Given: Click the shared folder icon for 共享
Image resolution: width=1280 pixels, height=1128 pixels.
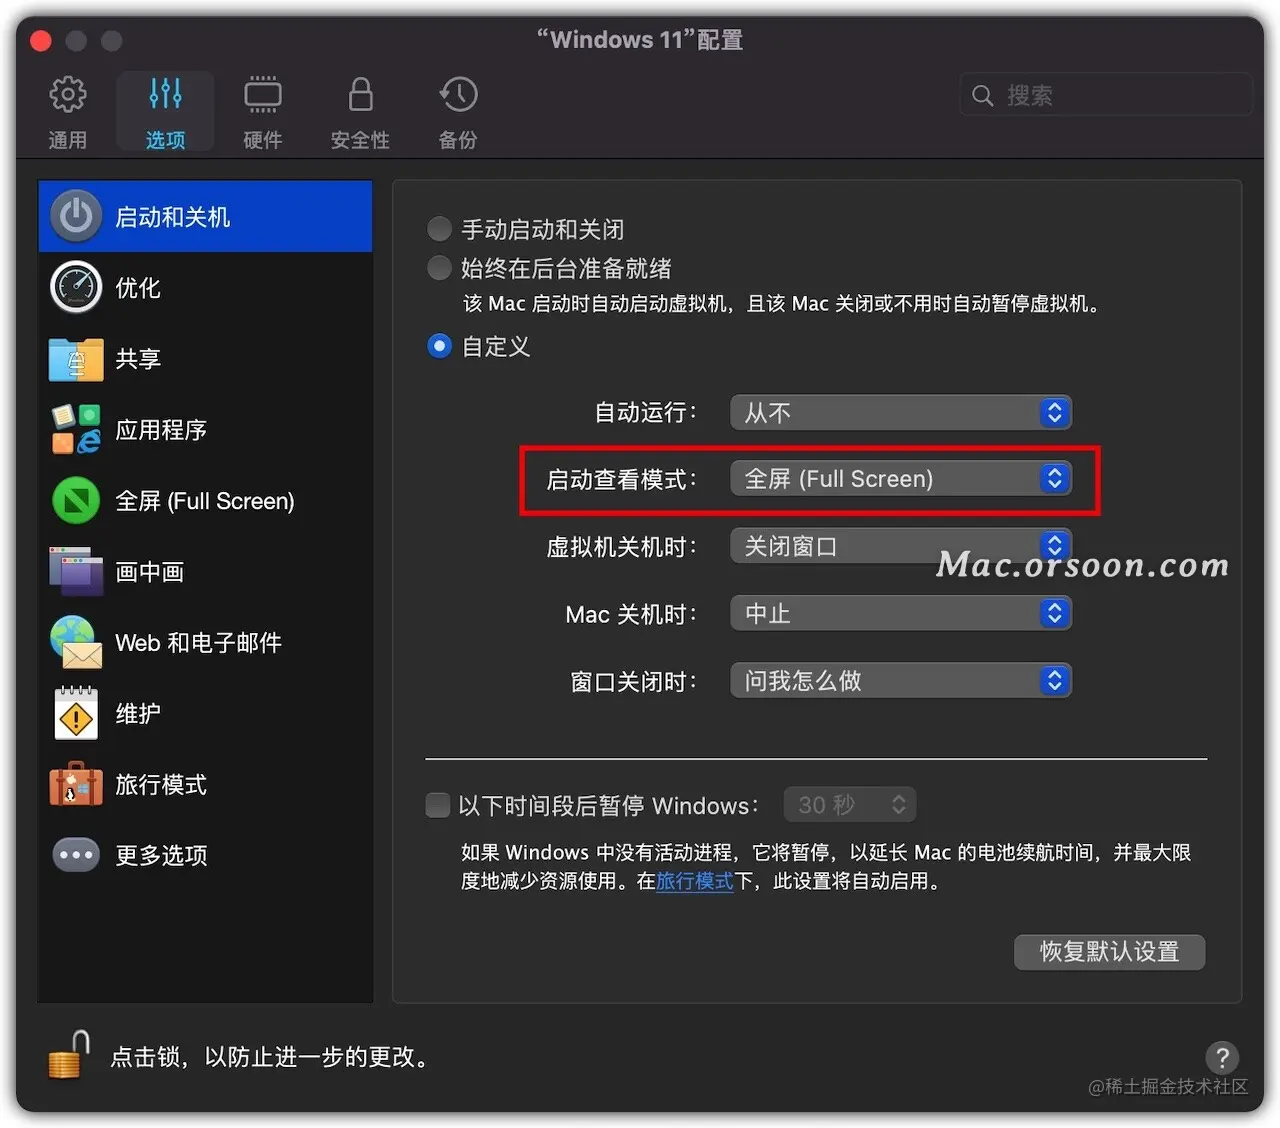Looking at the screenshot, I should pyautogui.click(x=76, y=359).
